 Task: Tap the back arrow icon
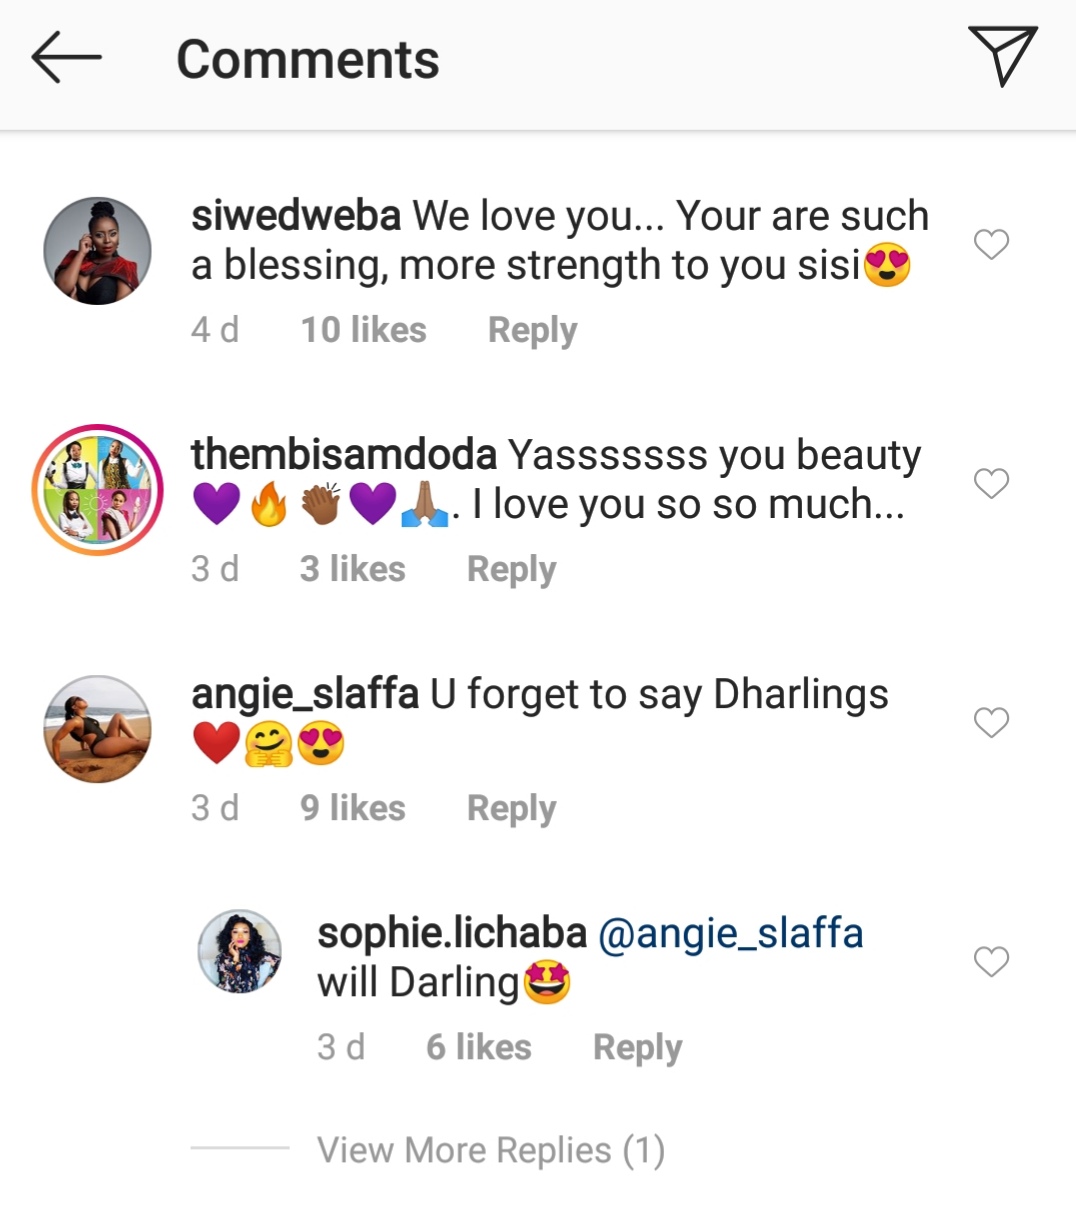pyautogui.click(x=66, y=58)
